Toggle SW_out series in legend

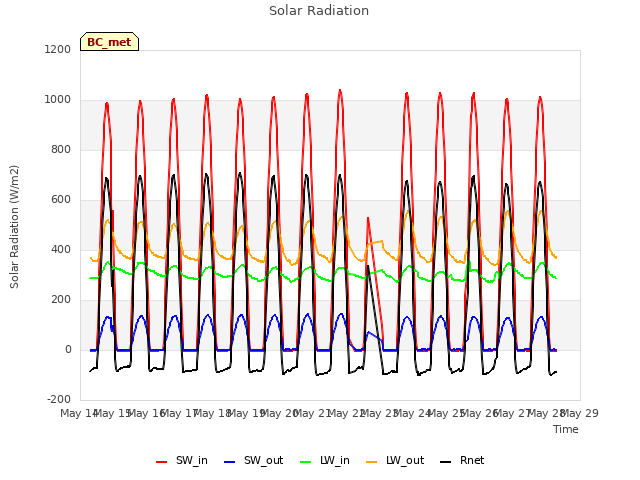[x=253, y=460]
